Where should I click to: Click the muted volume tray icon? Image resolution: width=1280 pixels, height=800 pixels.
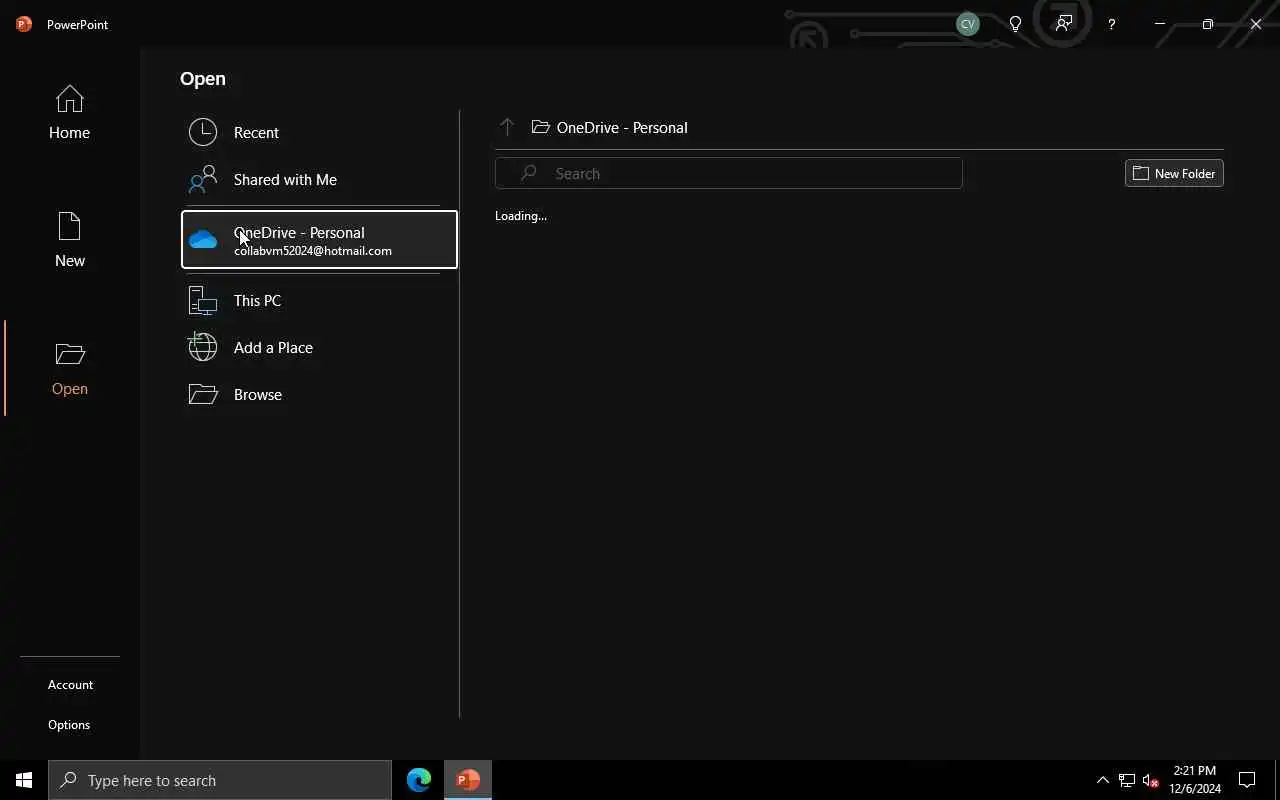[1151, 780]
